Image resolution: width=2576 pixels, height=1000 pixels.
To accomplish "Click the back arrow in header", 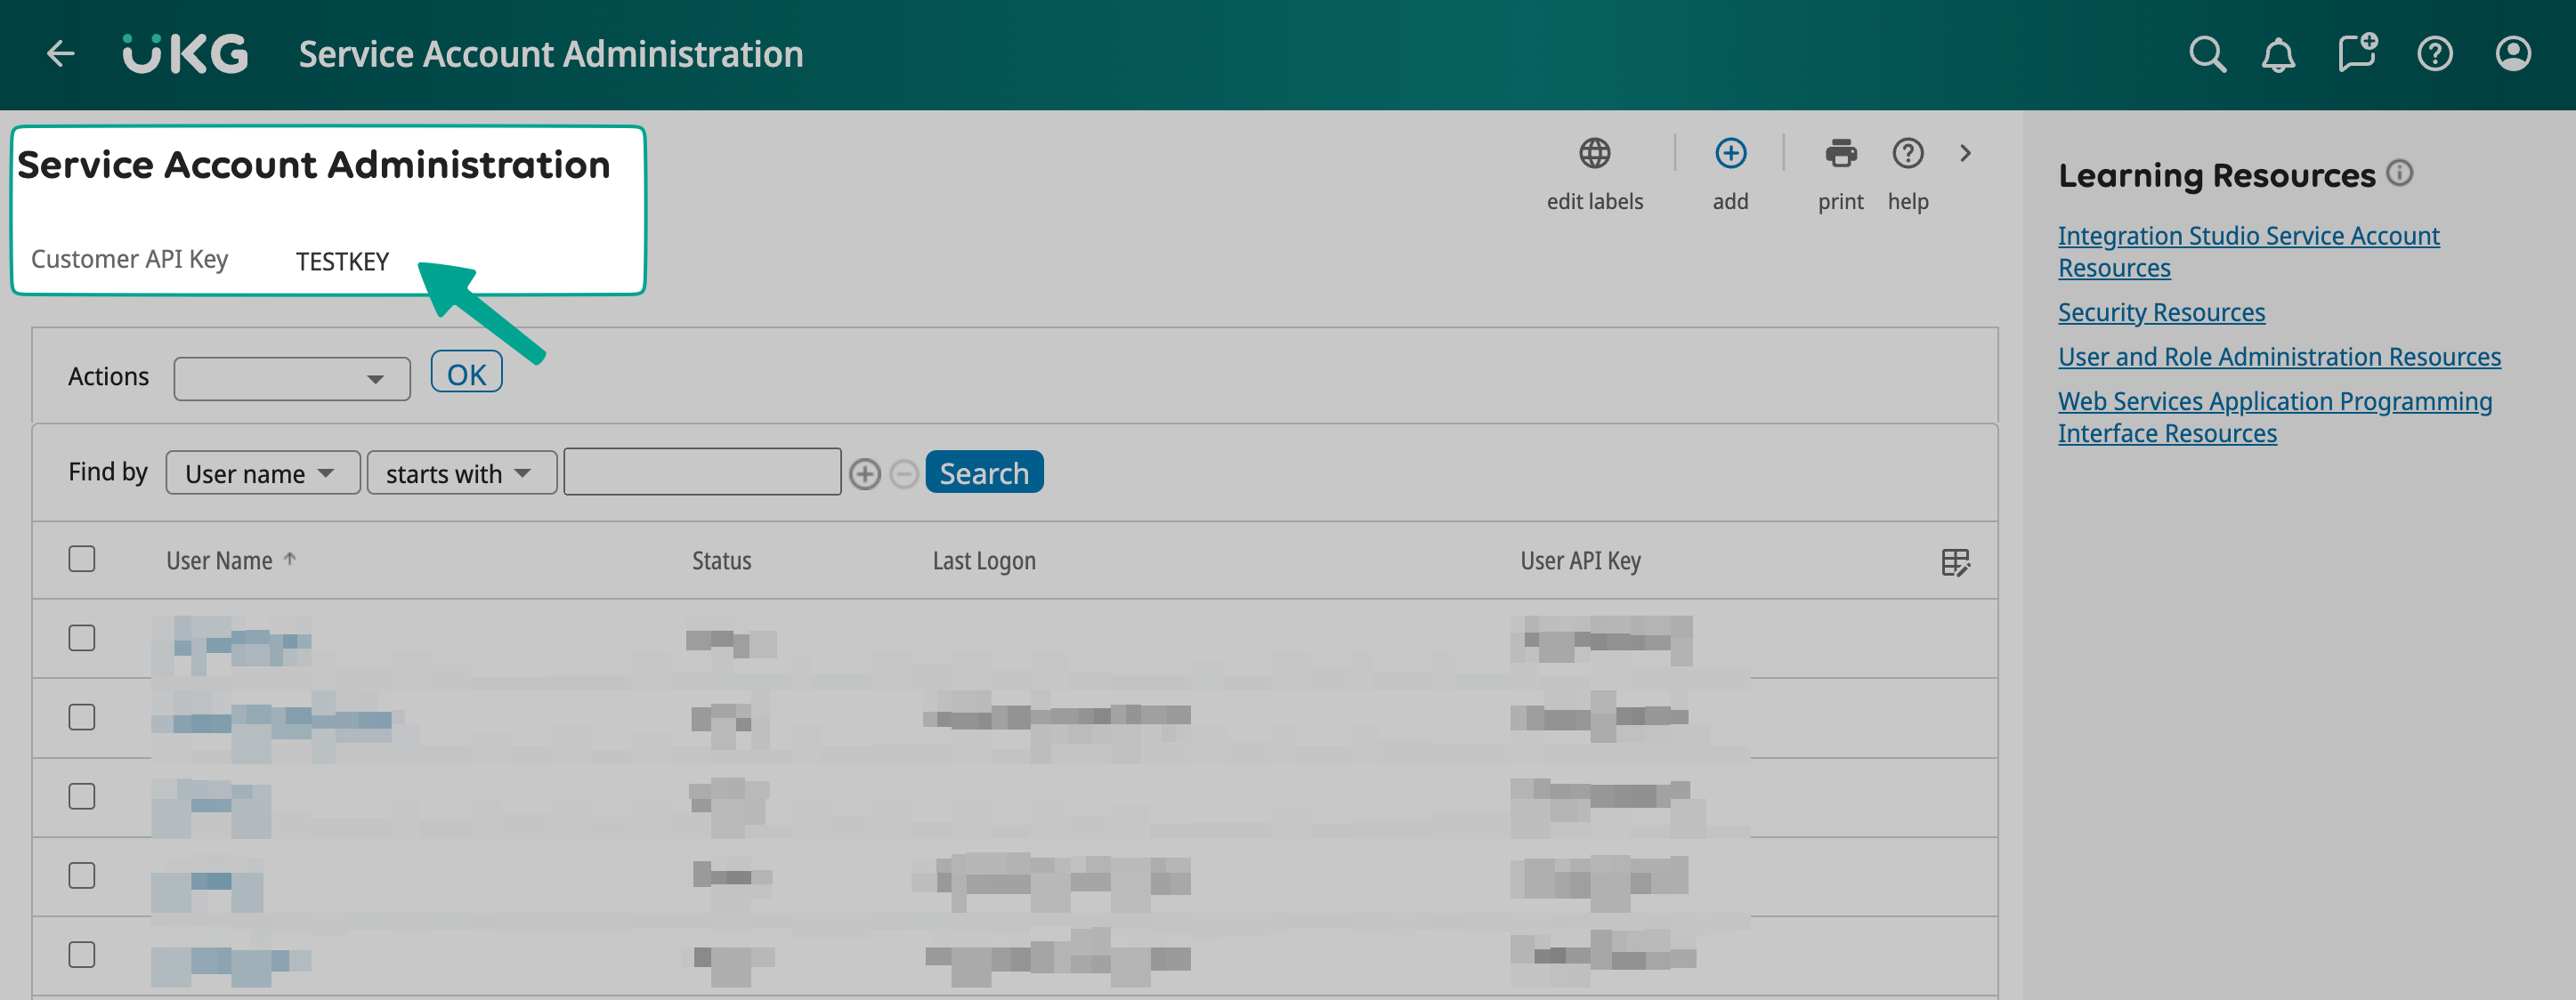I will [x=61, y=54].
